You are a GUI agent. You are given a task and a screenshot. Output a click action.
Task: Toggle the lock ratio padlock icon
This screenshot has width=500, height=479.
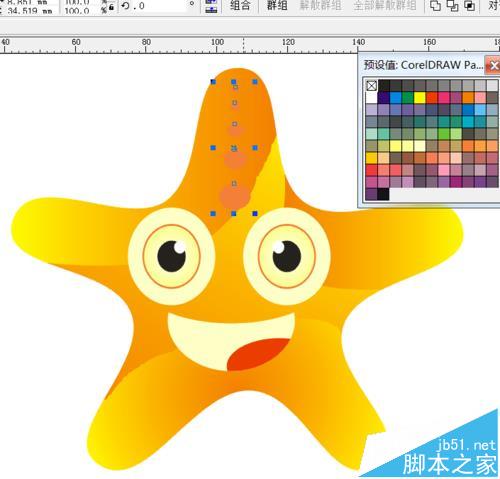tap(111, 7)
